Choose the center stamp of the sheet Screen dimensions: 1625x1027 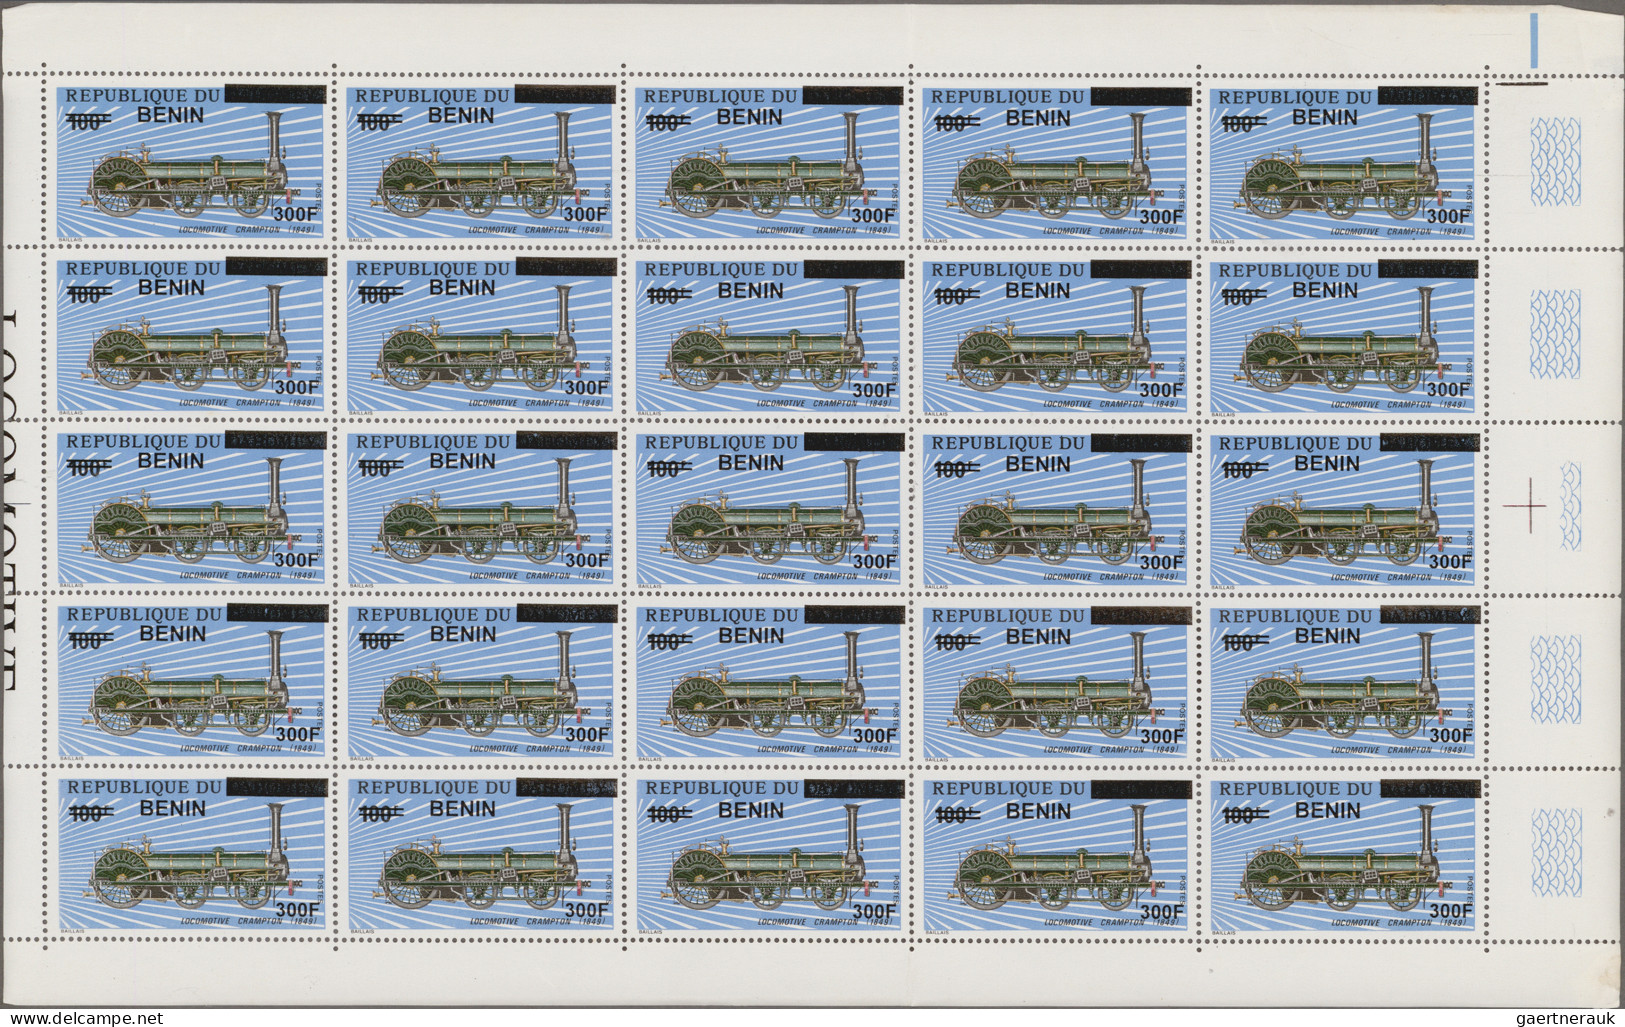(769, 507)
